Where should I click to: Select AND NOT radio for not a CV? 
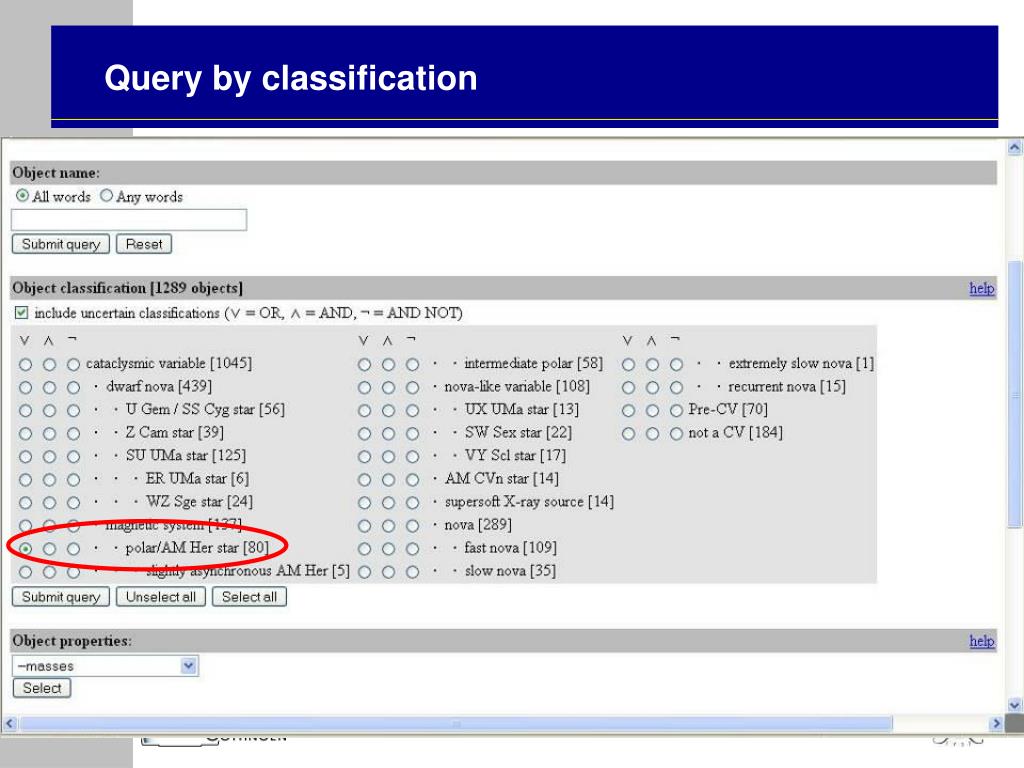[x=677, y=434]
